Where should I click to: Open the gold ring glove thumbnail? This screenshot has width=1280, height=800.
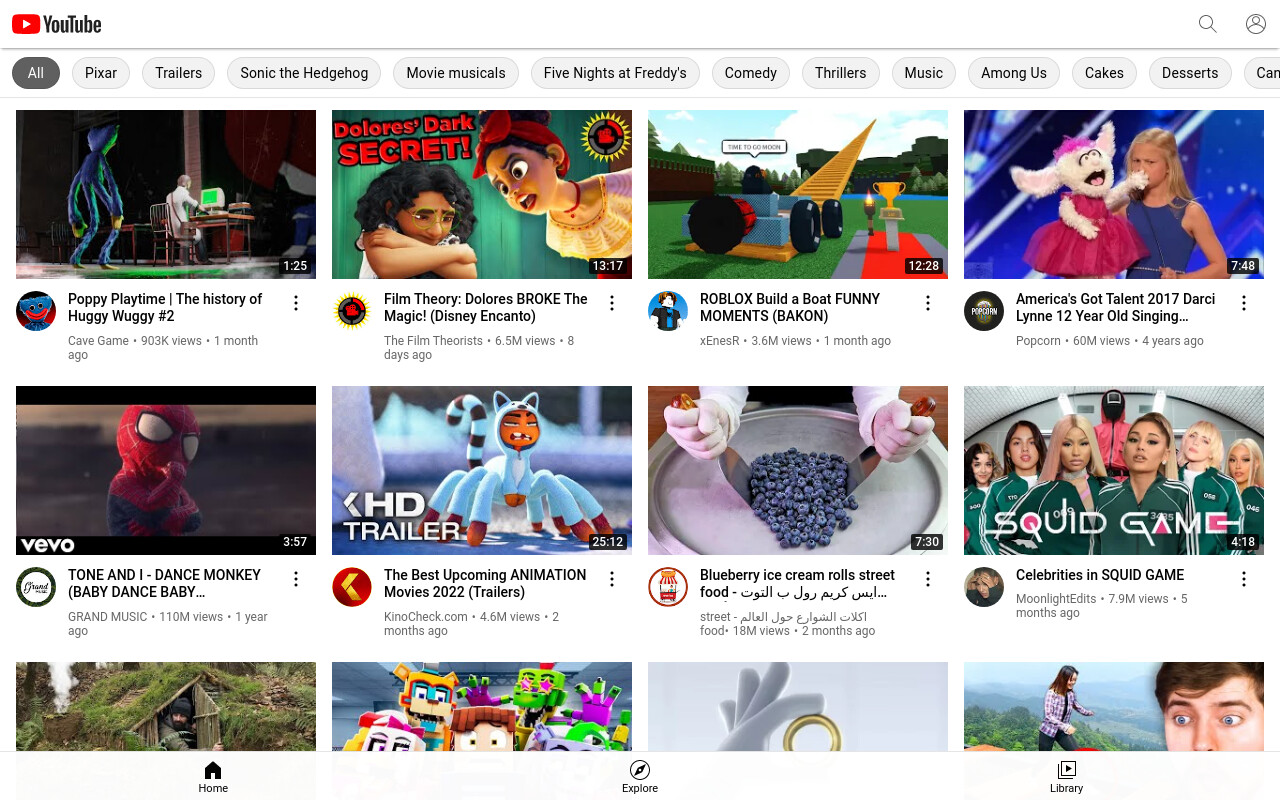tap(798, 706)
